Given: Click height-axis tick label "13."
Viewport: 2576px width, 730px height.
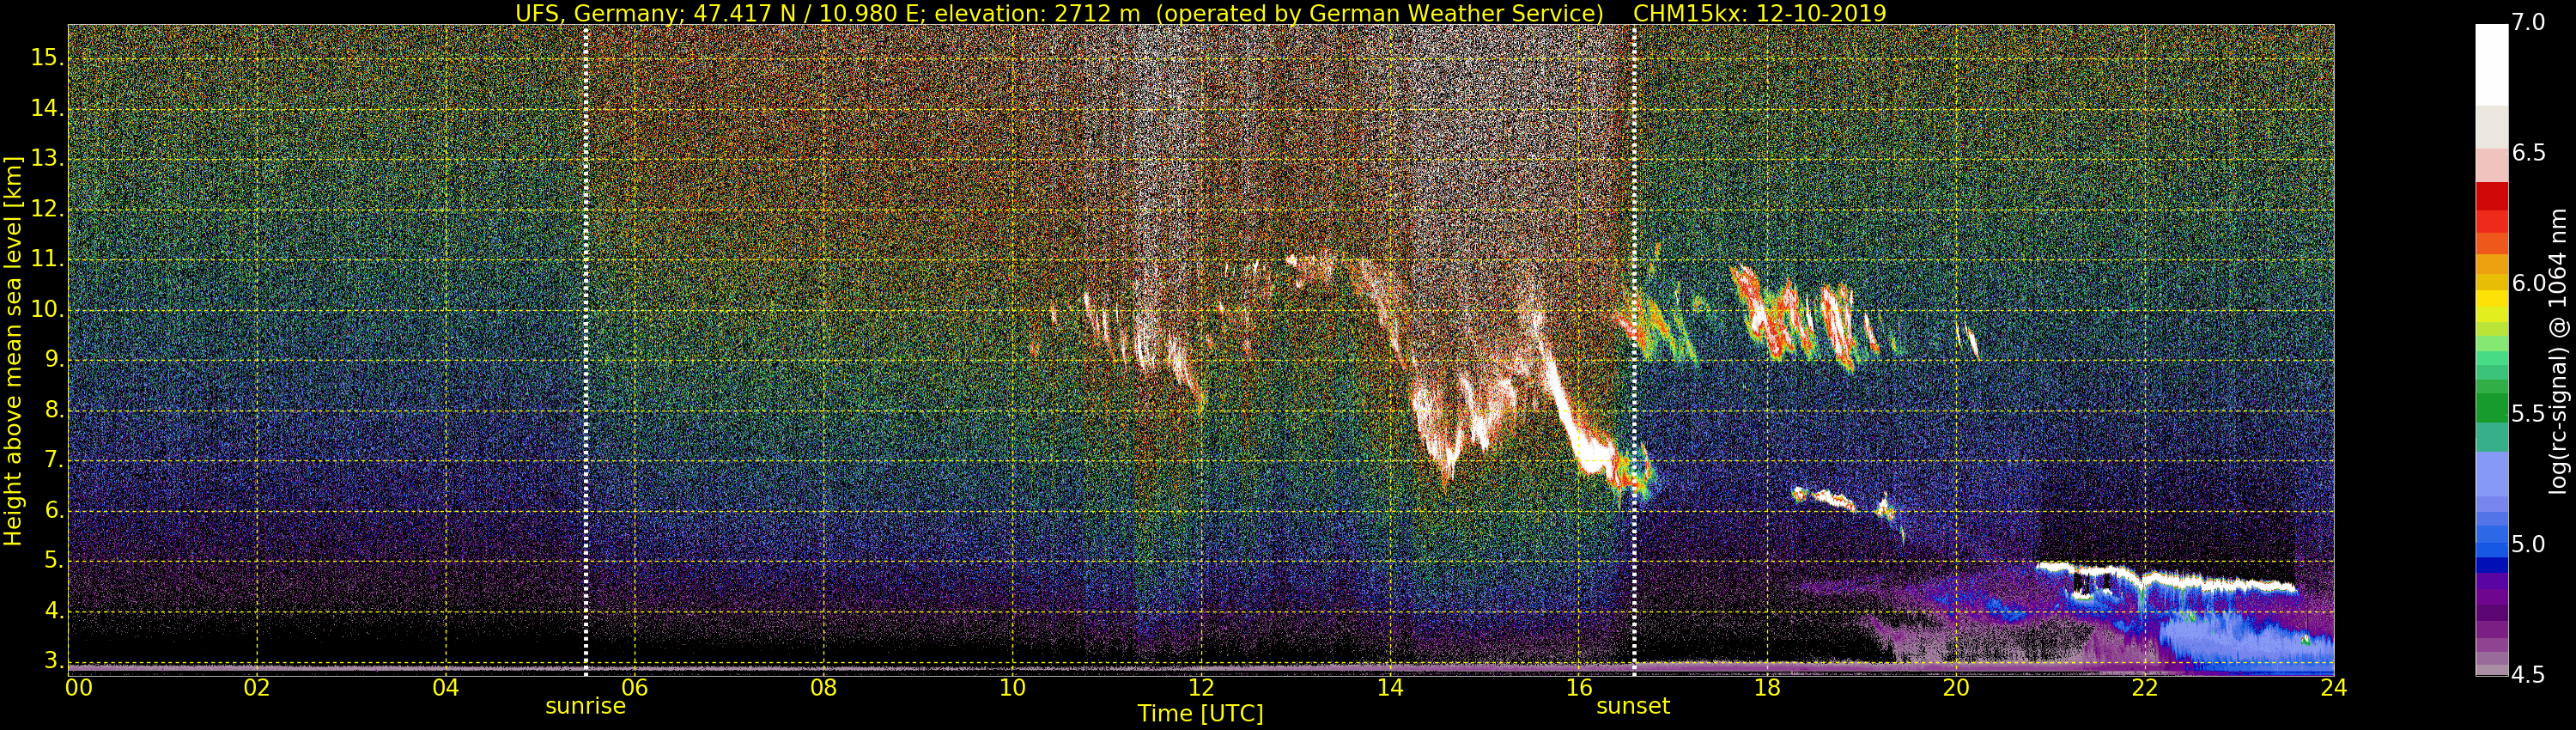Looking at the screenshot, I should click(x=47, y=159).
